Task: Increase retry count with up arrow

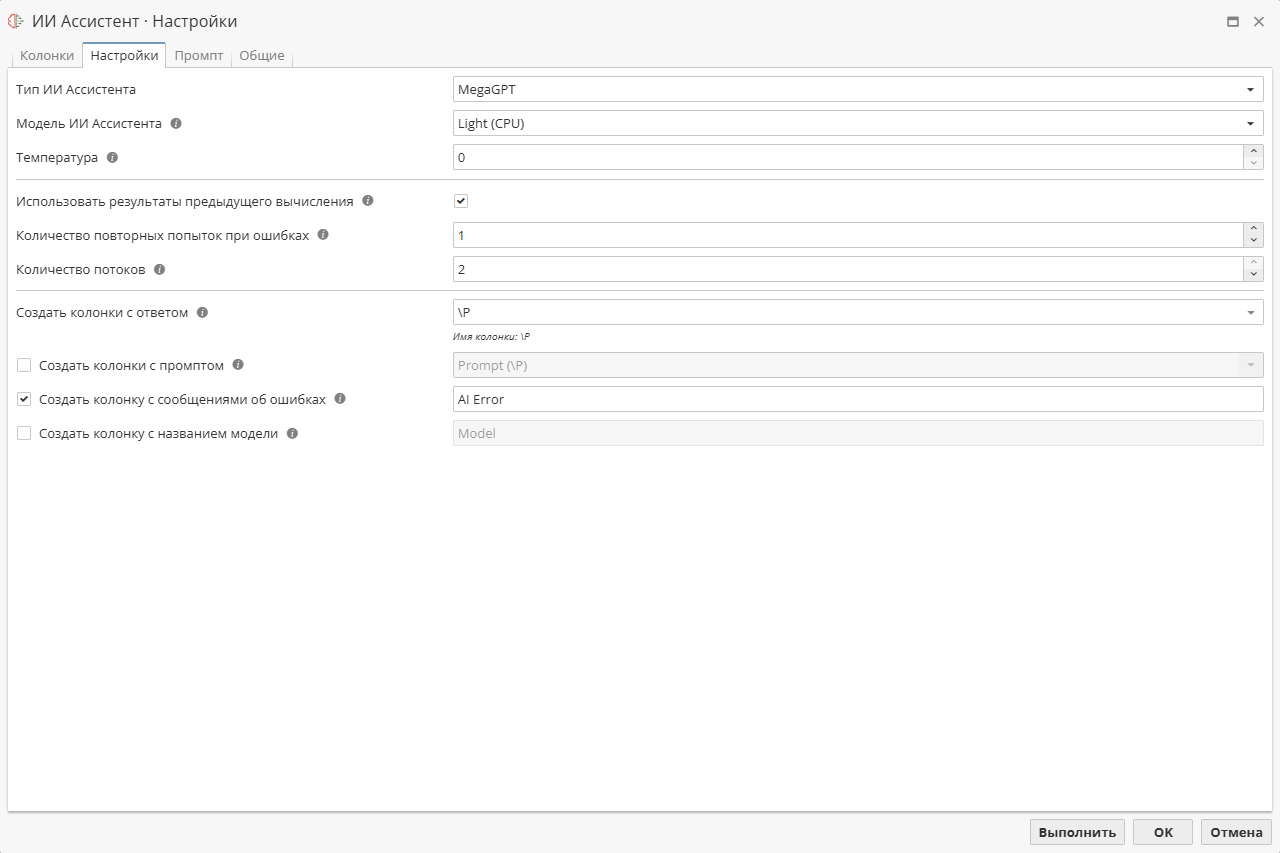Action: tap(1254, 229)
